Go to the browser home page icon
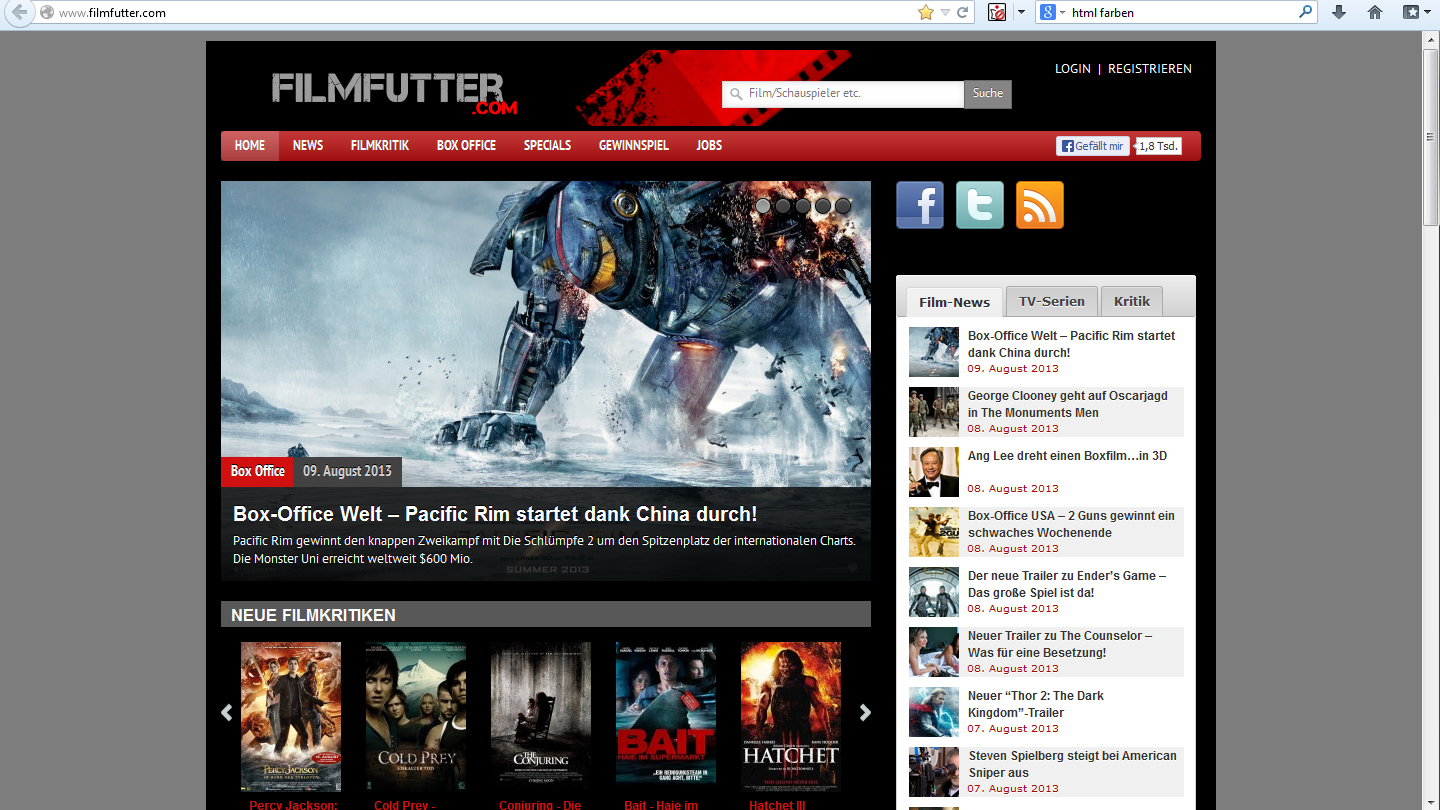This screenshot has width=1440, height=810. click(x=1375, y=13)
